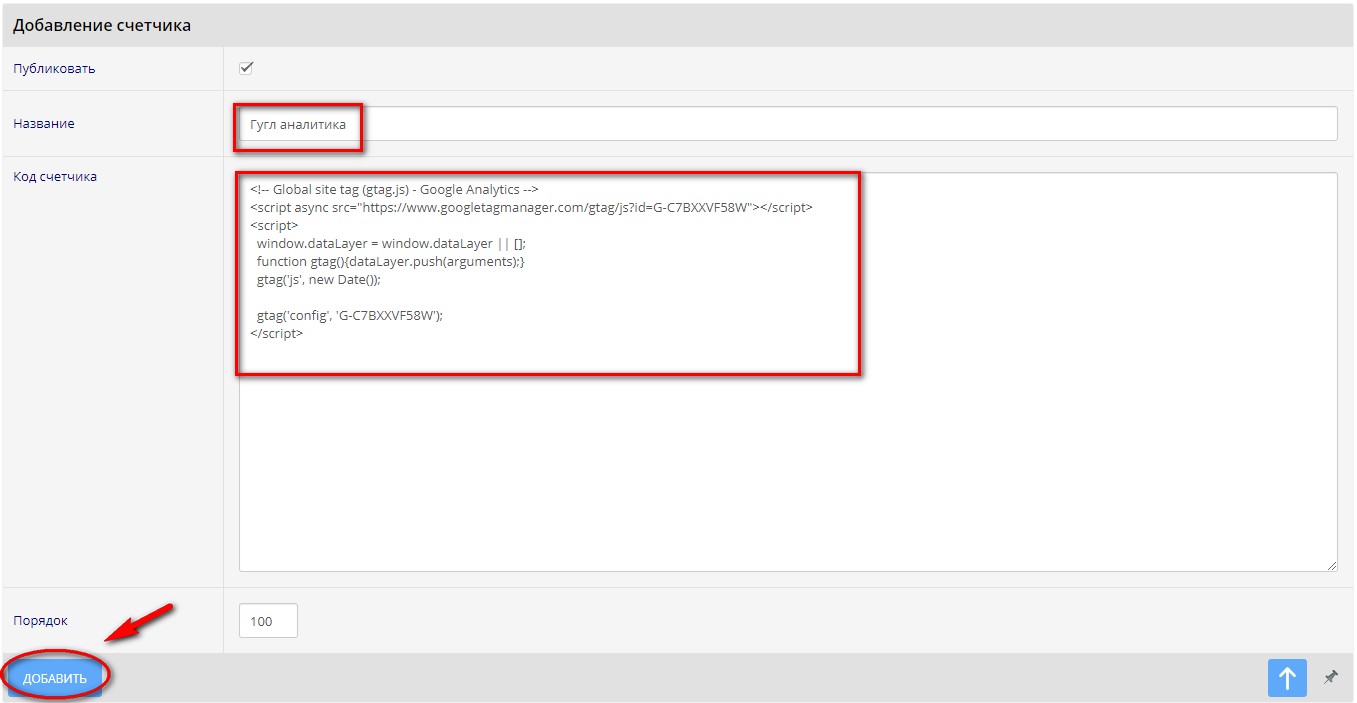Screen dimensions: 1357x703
Task: Click the Добавление счетчика heading
Action: (x=102, y=25)
